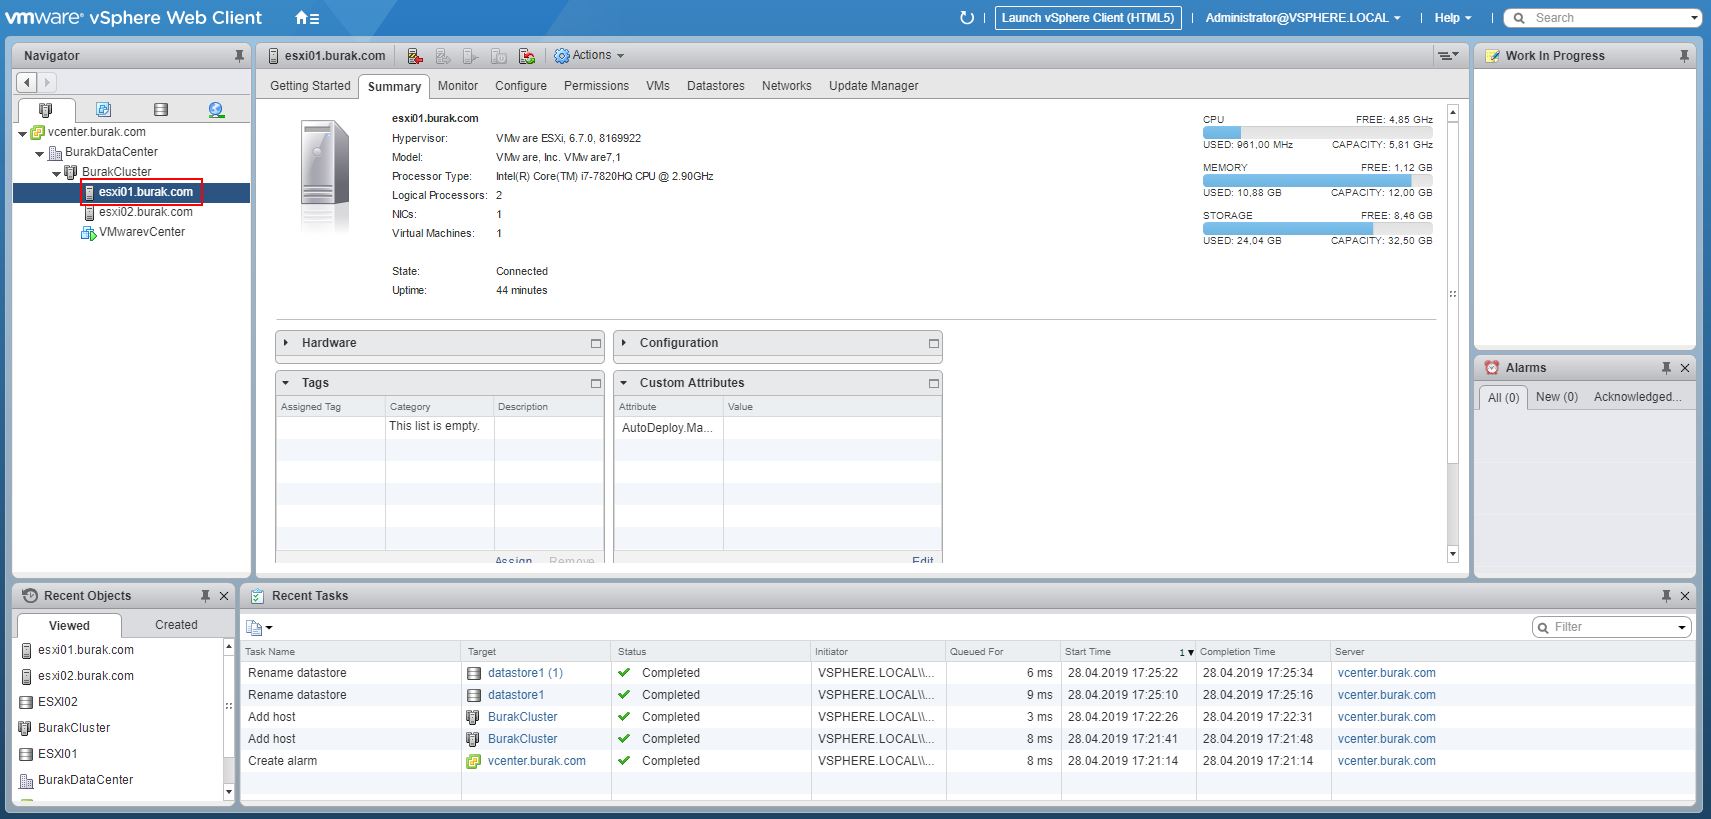
Task: Collapse the Tags section
Action: pyautogui.click(x=287, y=383)
